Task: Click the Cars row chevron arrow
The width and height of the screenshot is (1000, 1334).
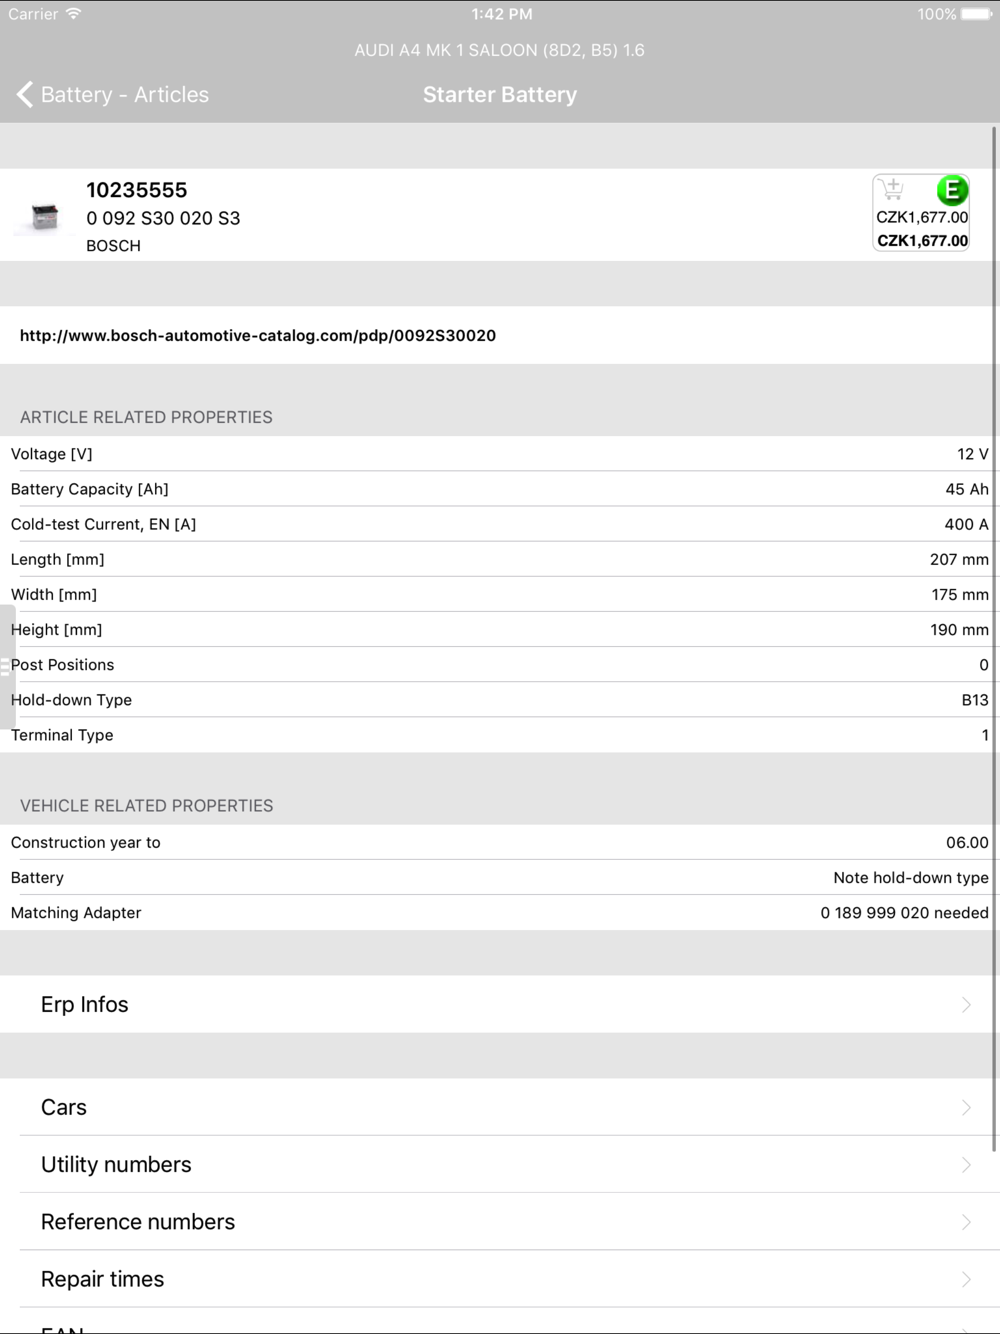Action: point(966,1107)
